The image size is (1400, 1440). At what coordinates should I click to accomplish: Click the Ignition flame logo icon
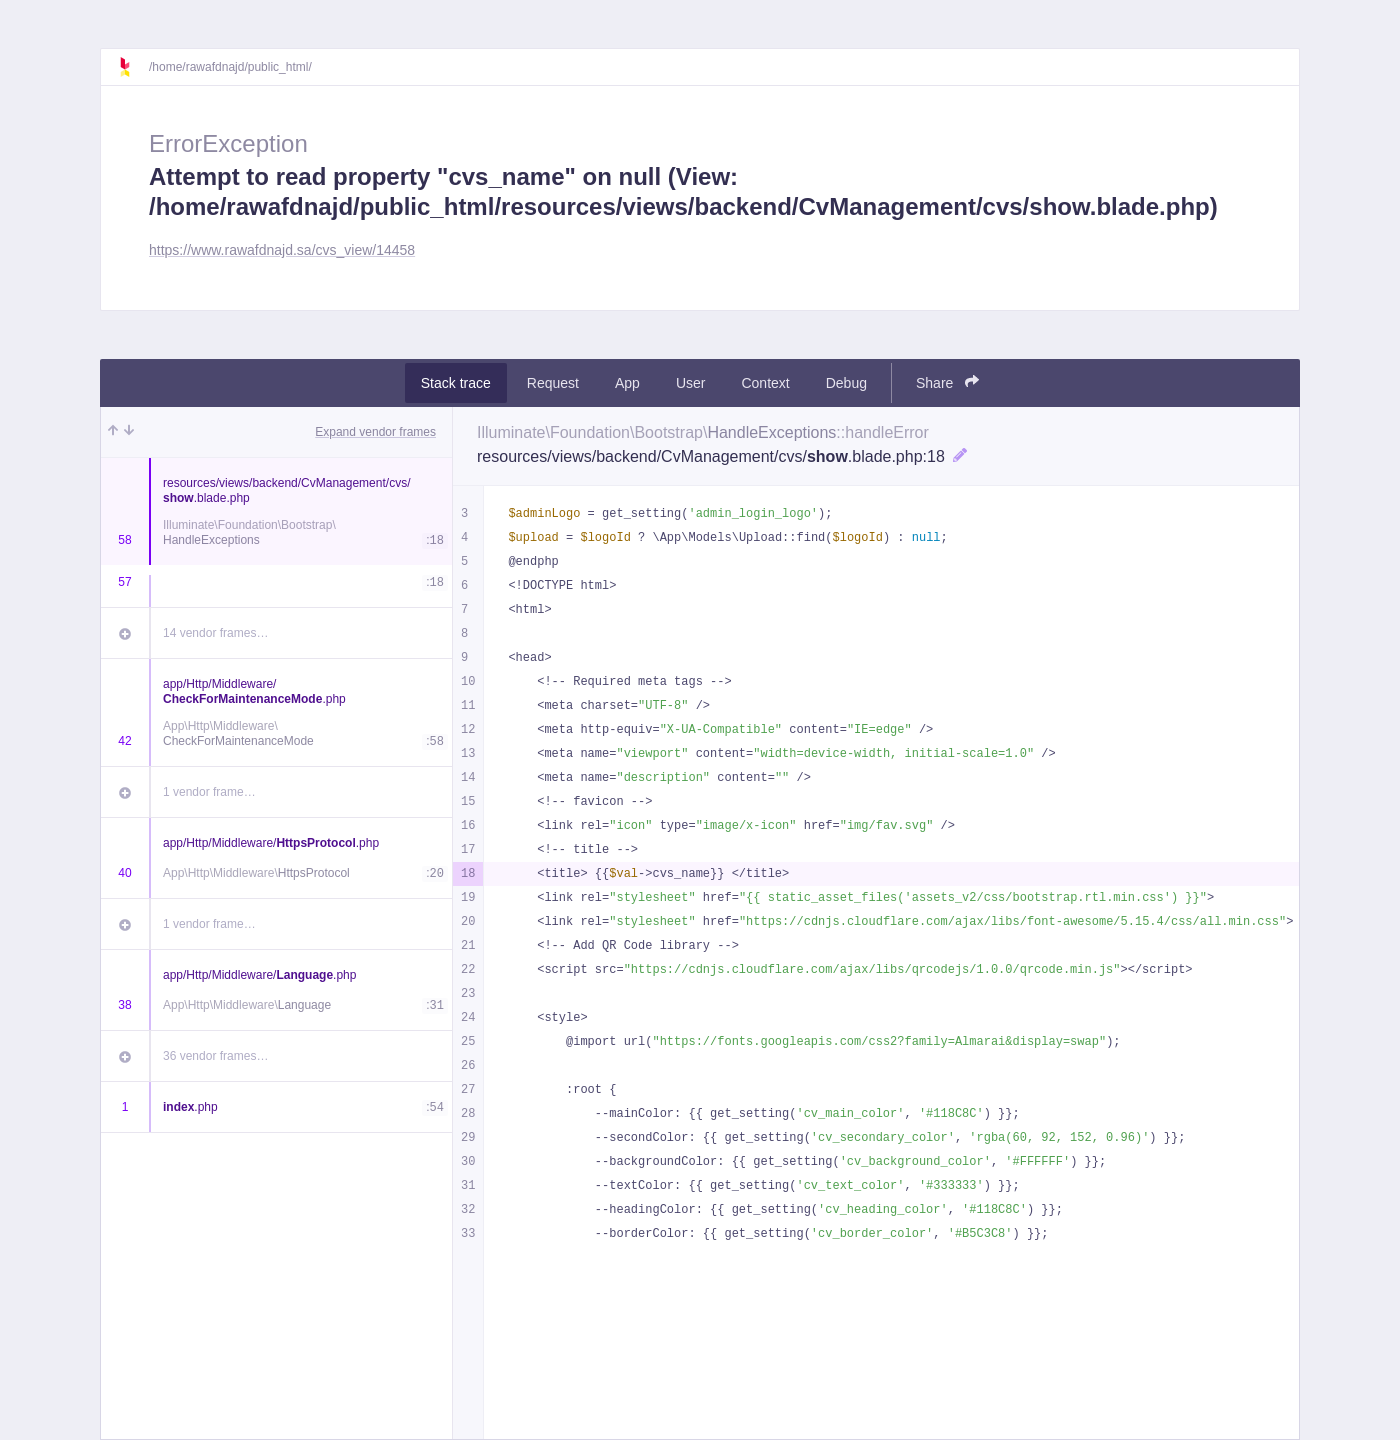(125, 67)
